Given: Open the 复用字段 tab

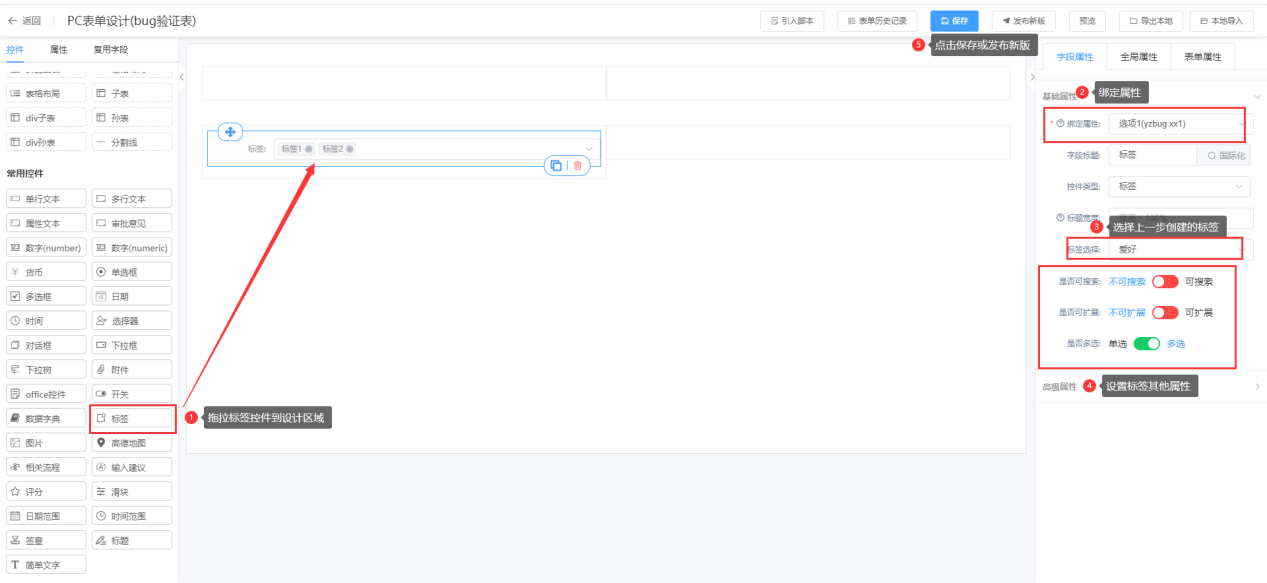Looking at the screenshot, I should pyautogui.click(x=110, y=49).
